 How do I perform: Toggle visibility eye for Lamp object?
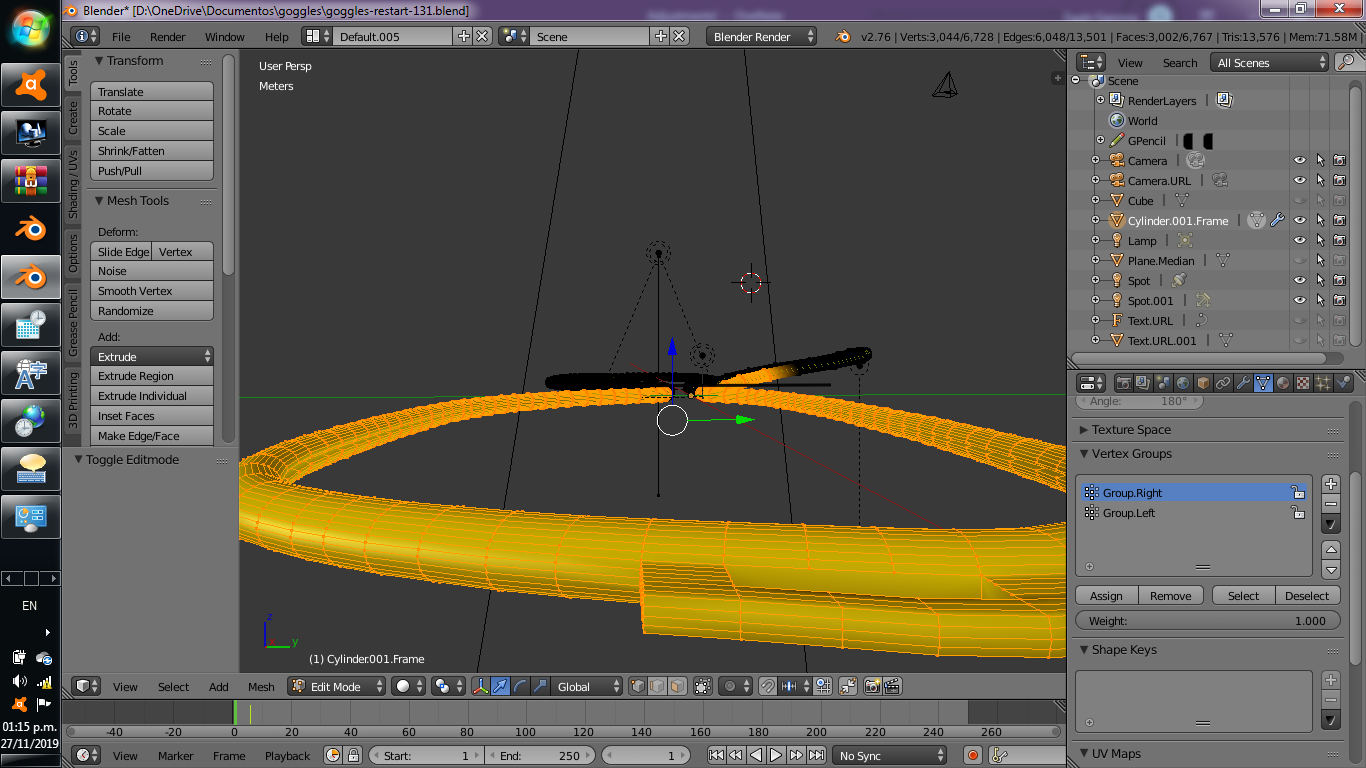tap(1300, 240)
